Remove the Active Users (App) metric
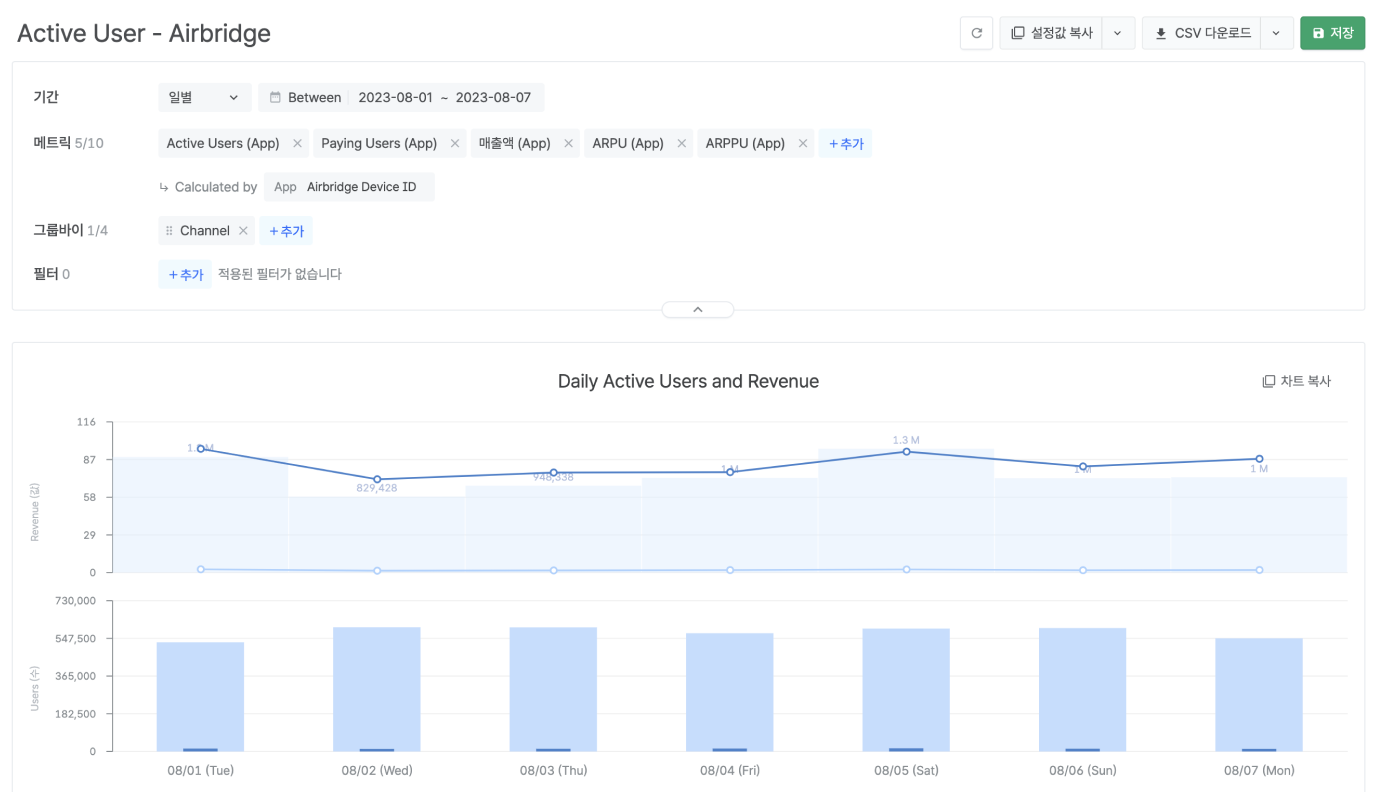This screenshot has height=800, width=1400. 297,144
